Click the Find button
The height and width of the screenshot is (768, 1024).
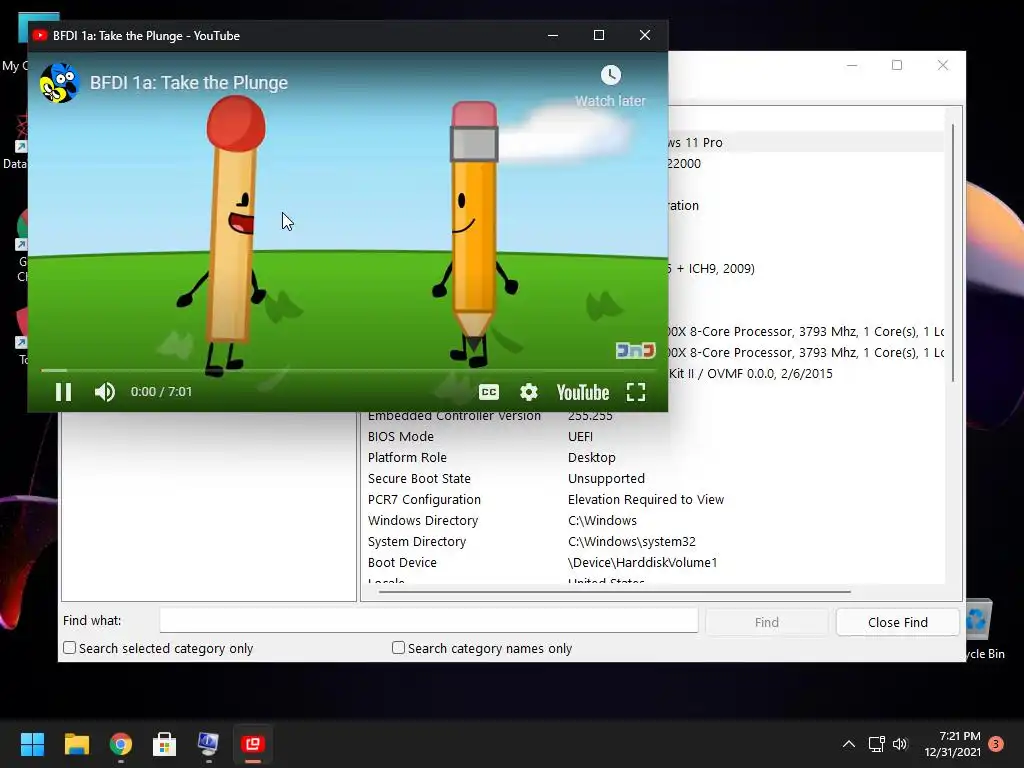pos(767,622)
